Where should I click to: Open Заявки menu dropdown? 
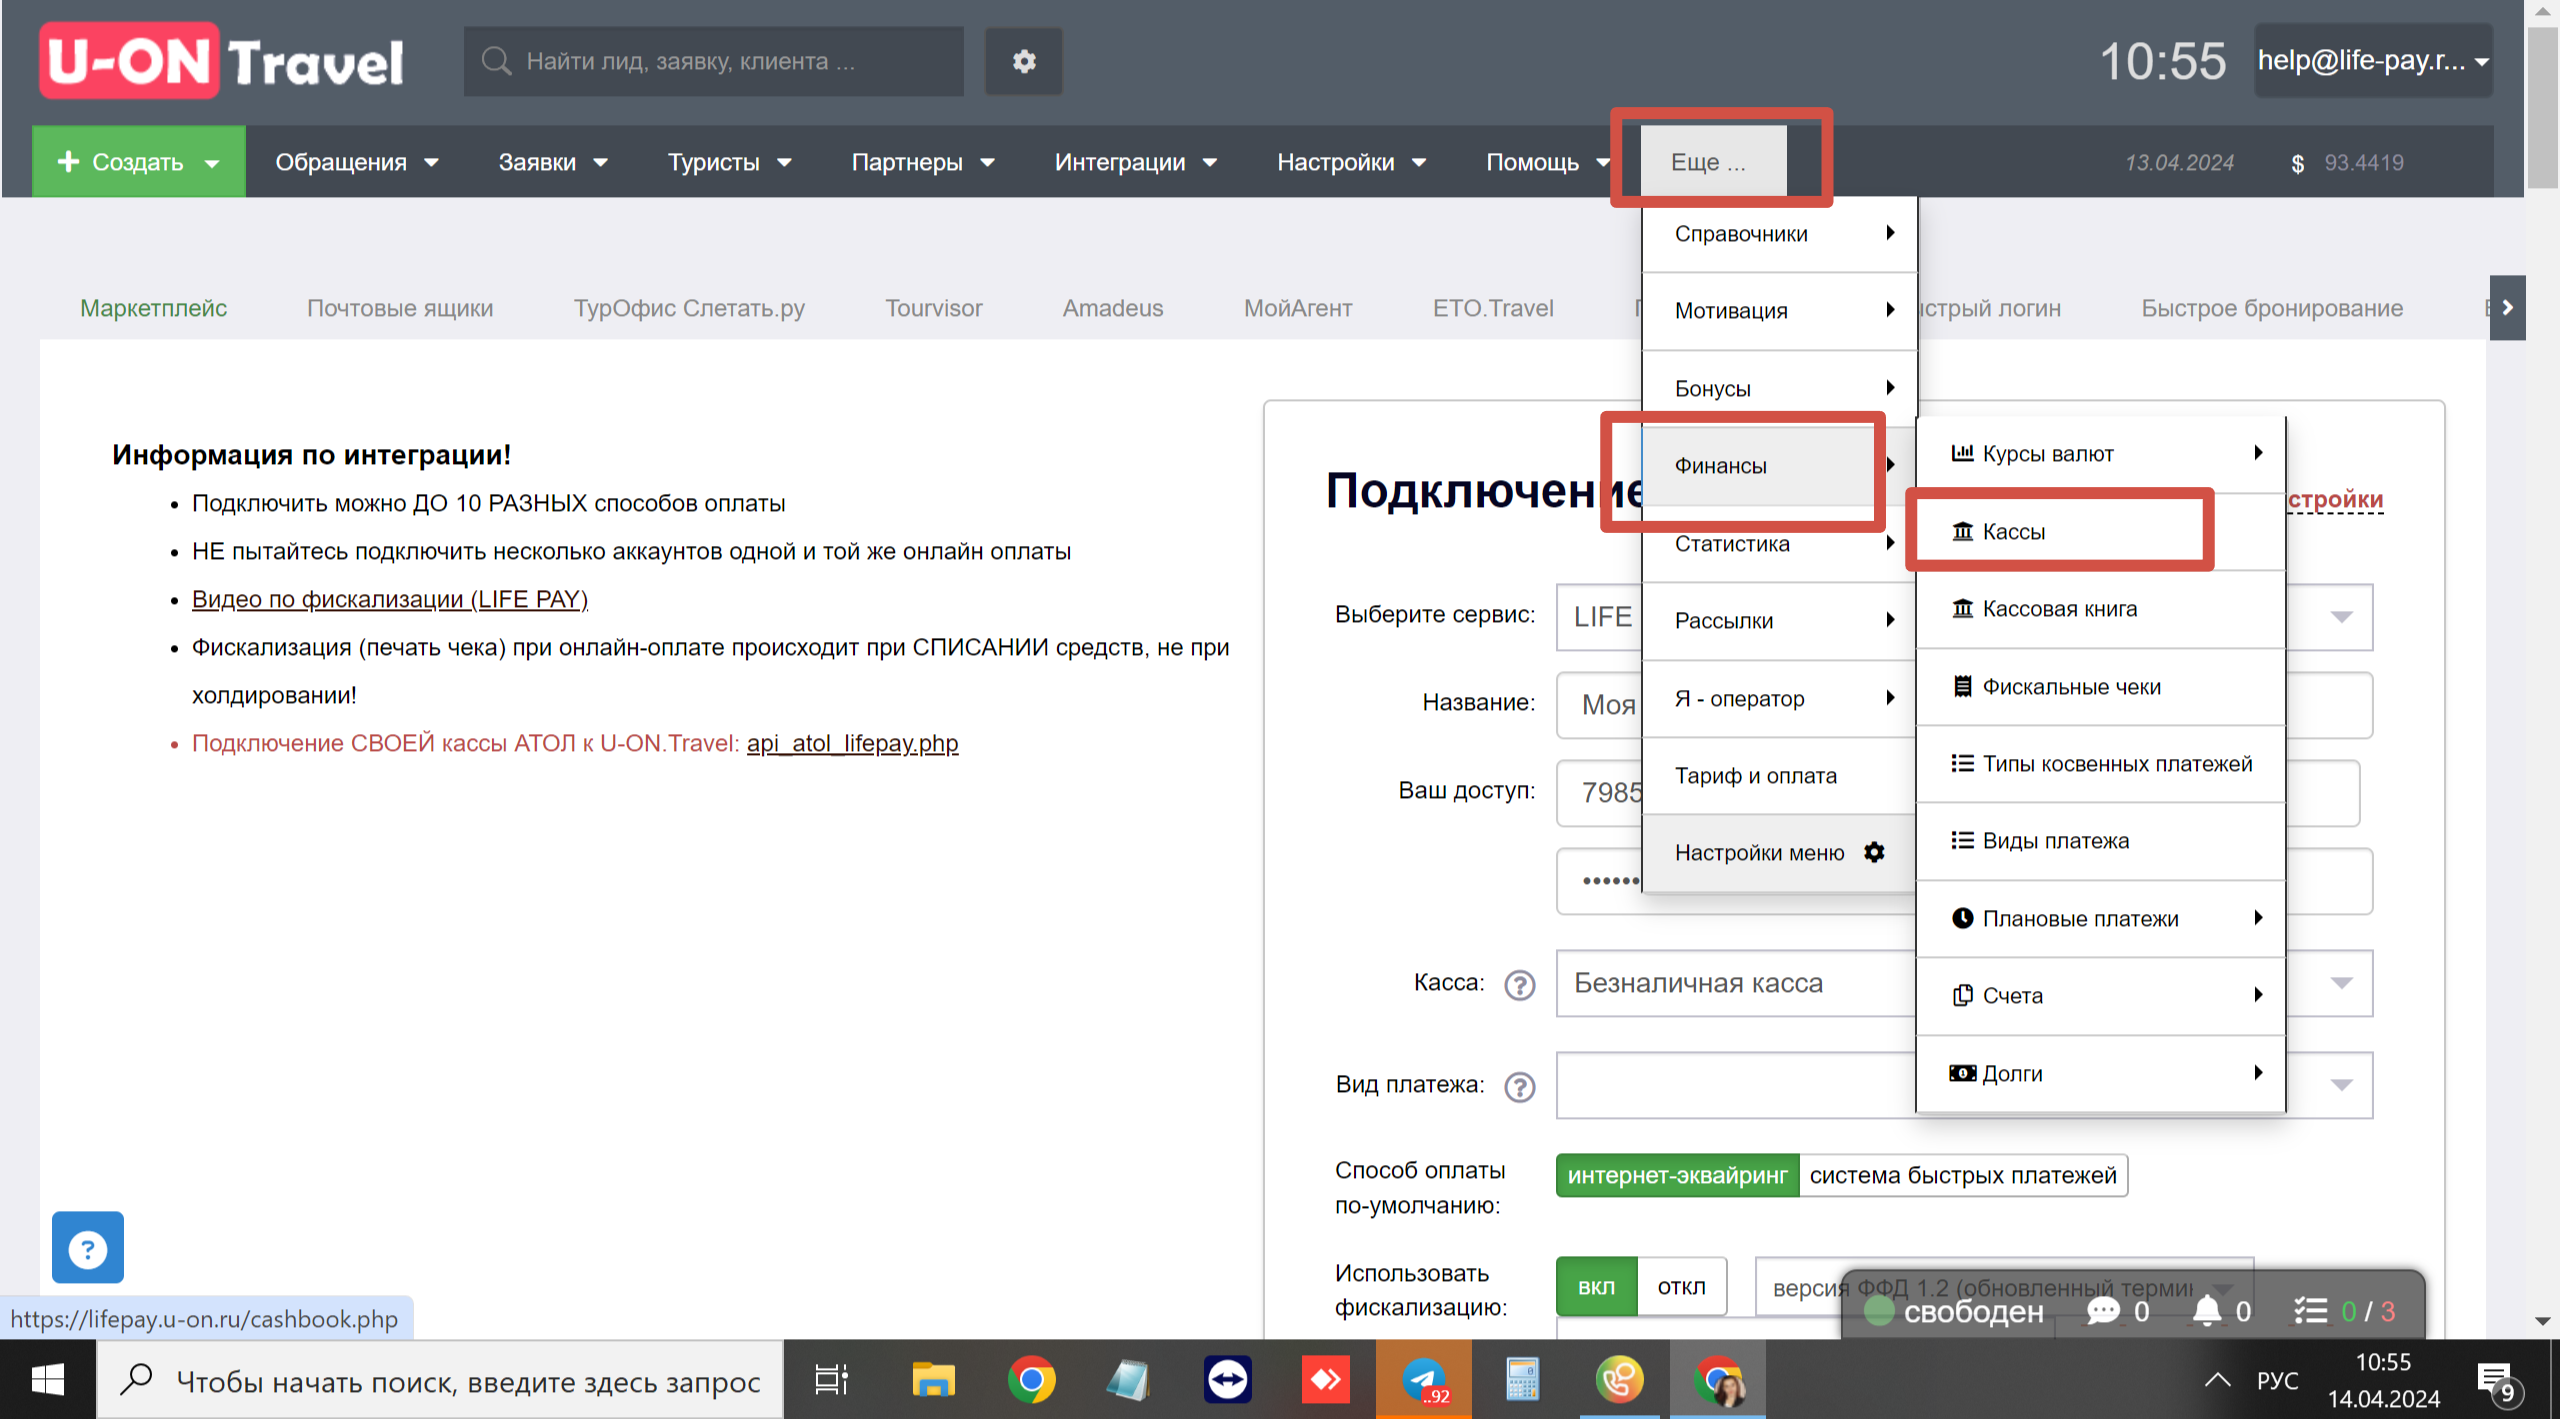[553, 162]
